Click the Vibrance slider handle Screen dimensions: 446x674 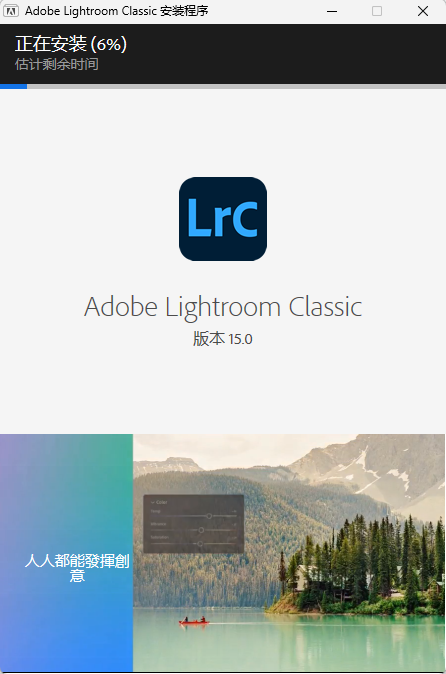click(201, 530)
